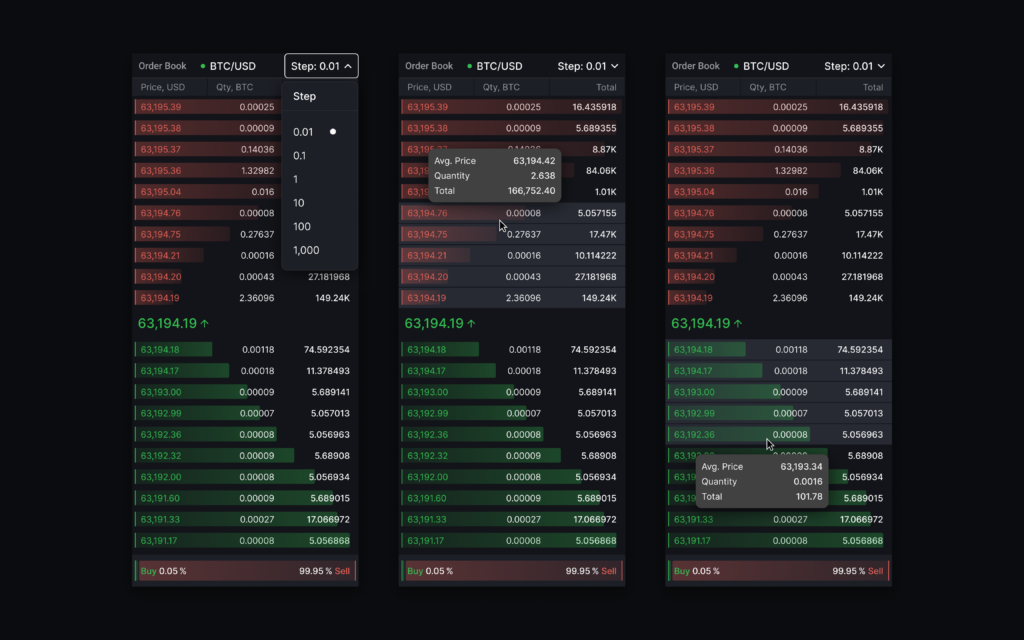Click bid price 63,194.18 in left order book
The height and width of the screenshot is (640, 1024).
[160, 349]
